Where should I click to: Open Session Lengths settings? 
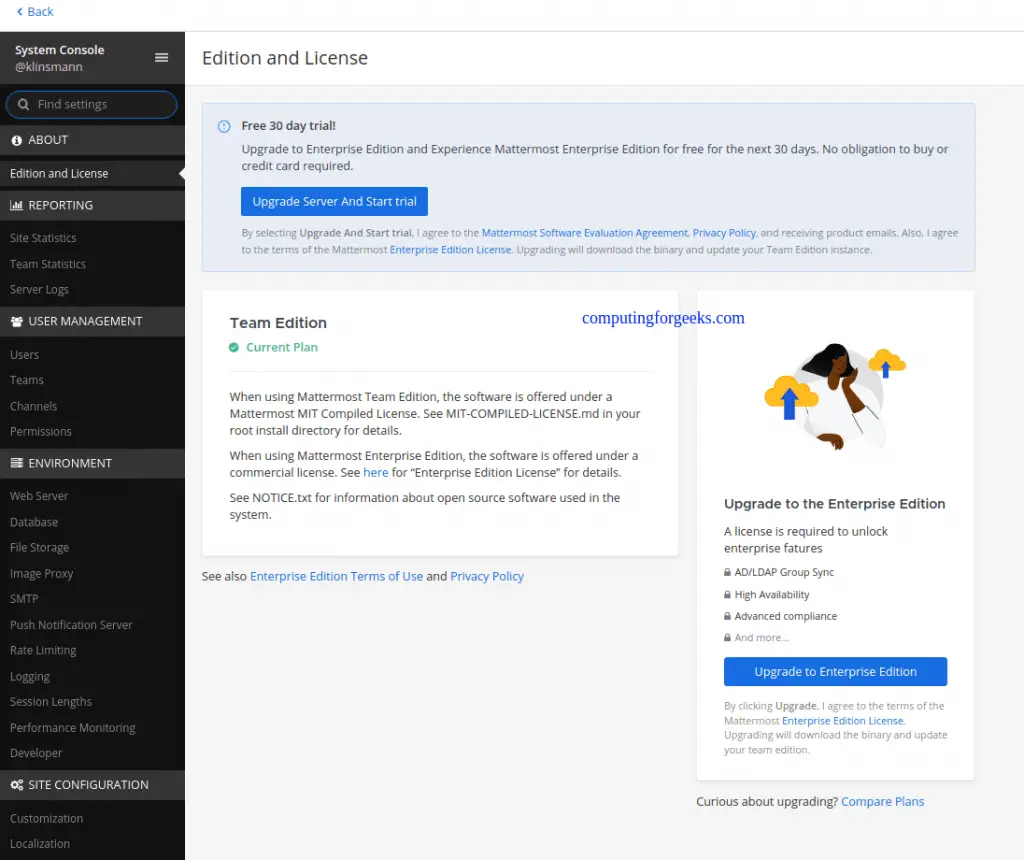51,702
